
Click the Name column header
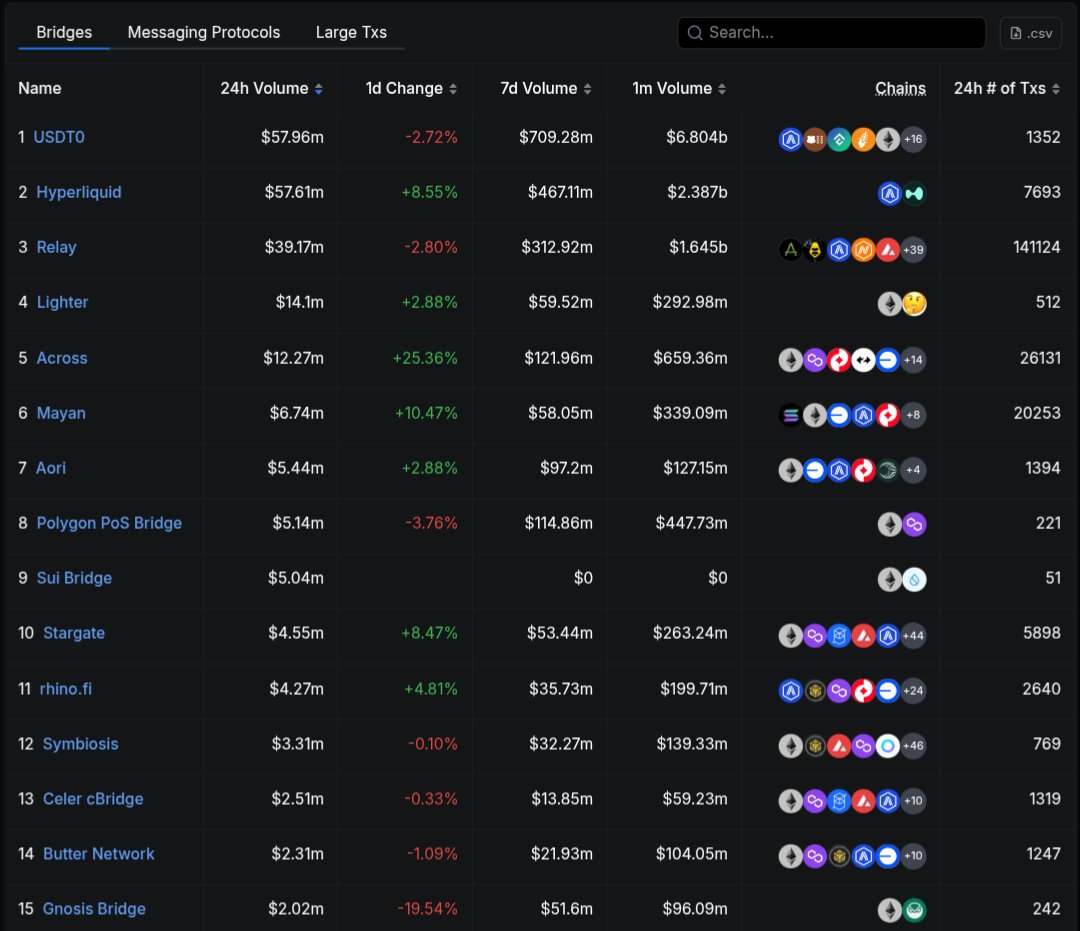click(x=39, y=88)
